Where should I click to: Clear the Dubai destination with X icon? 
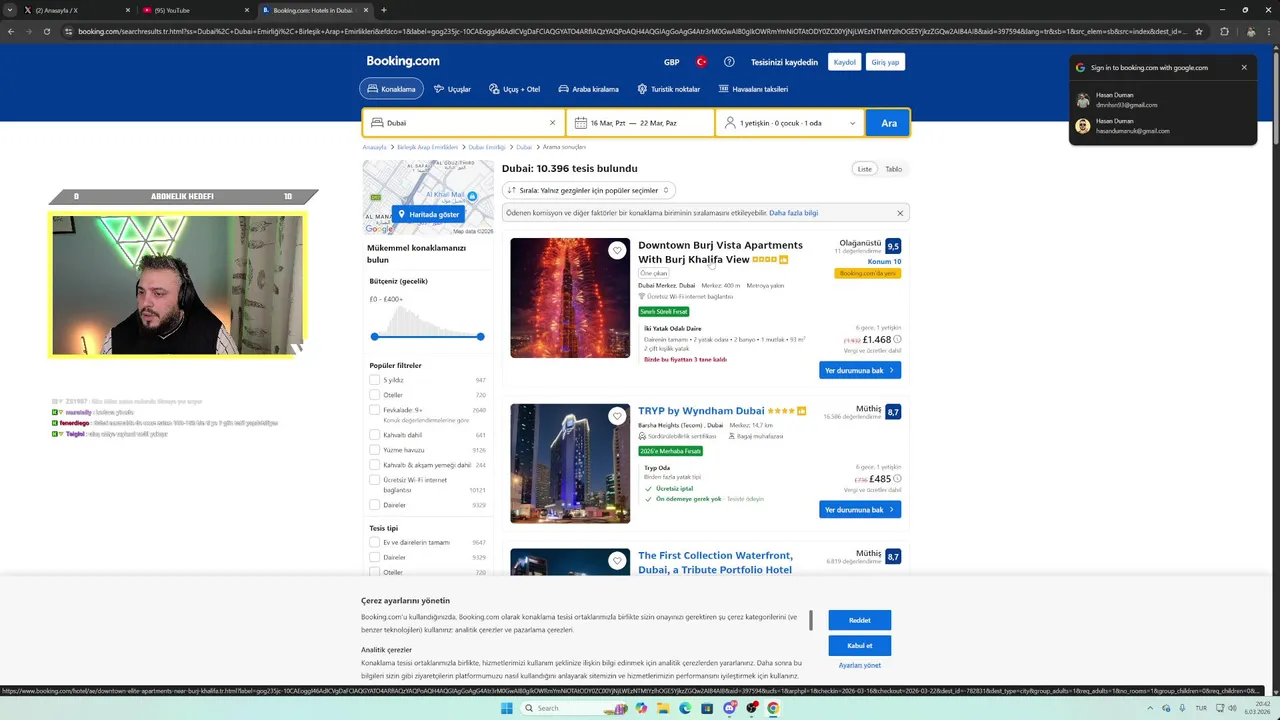point(552,123)
